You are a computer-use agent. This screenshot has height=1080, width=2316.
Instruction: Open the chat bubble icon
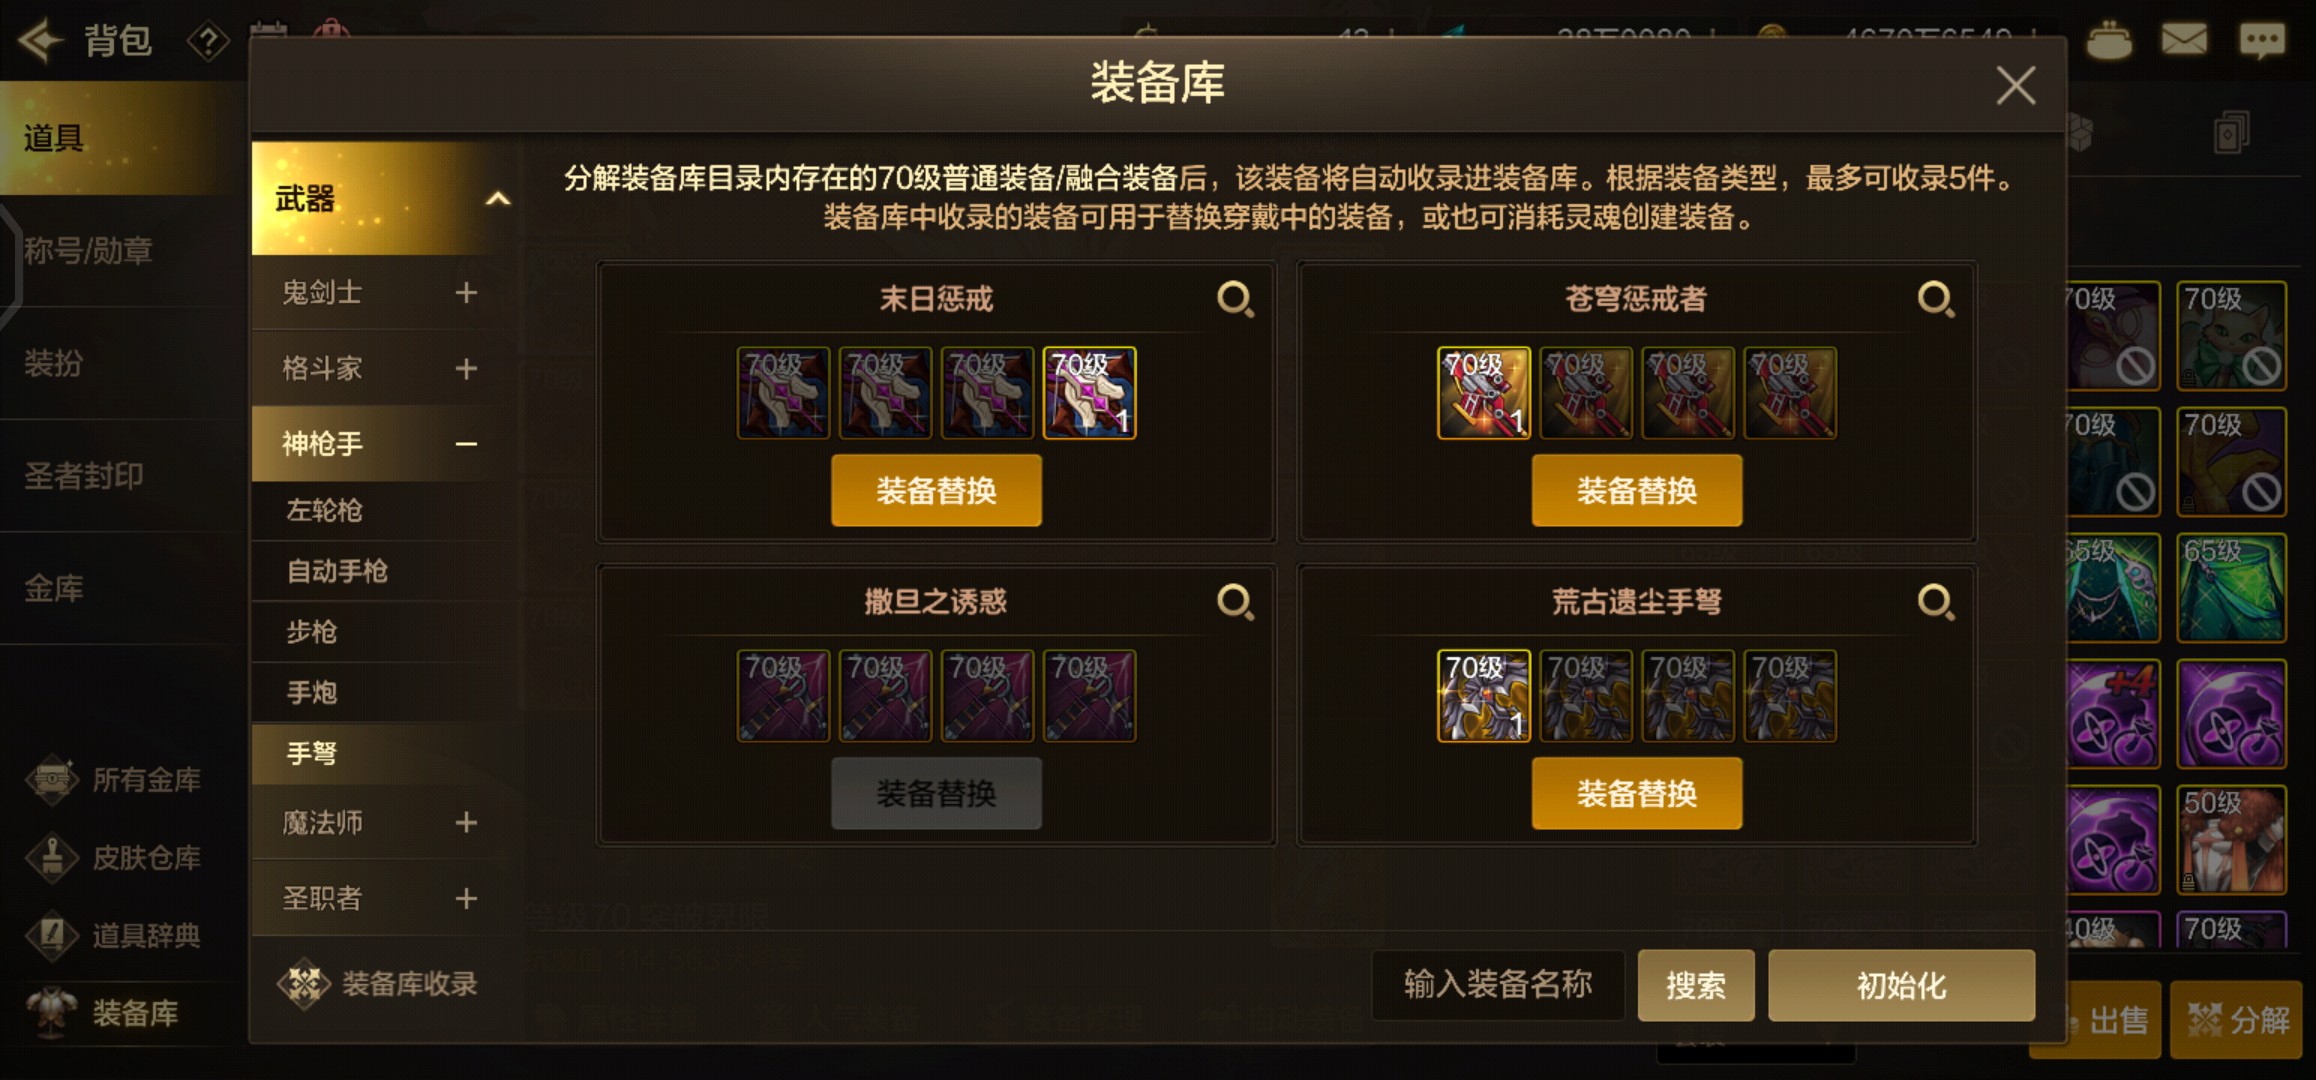2261,41
